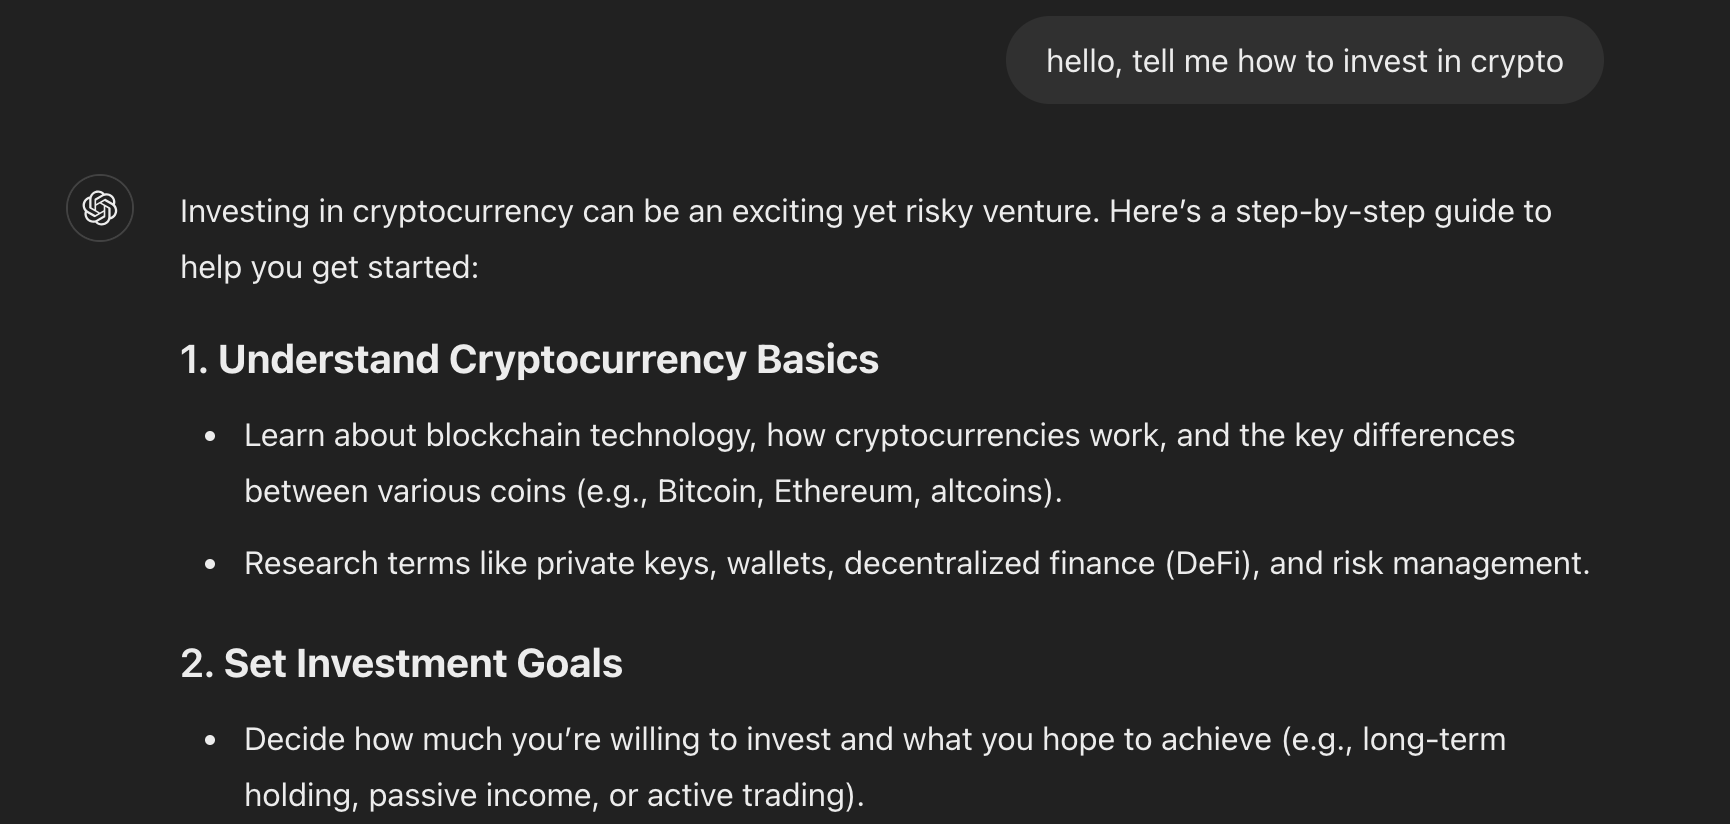
Task: Click the line 'holding, passive income, or active trading'
Action: coord(554,796)
